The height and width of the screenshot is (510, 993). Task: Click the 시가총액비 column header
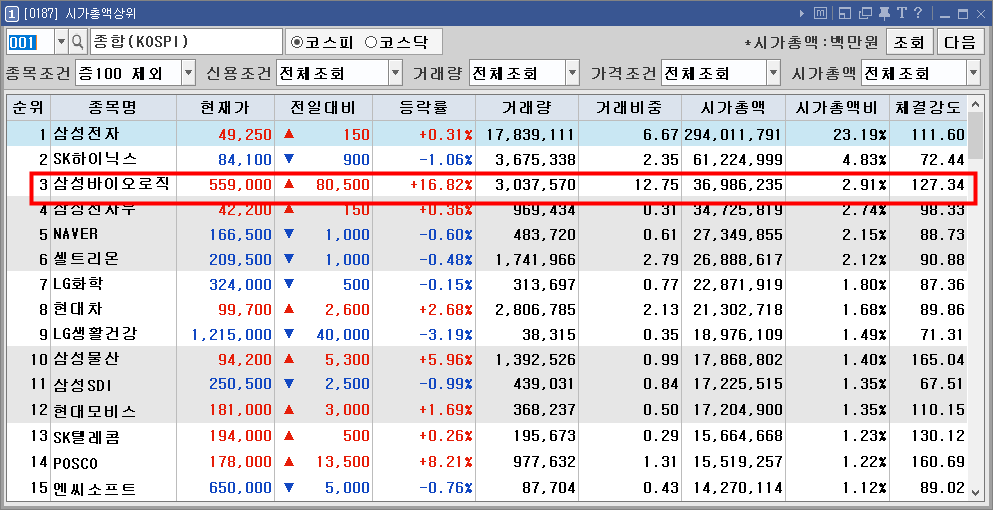click(837, 108)
